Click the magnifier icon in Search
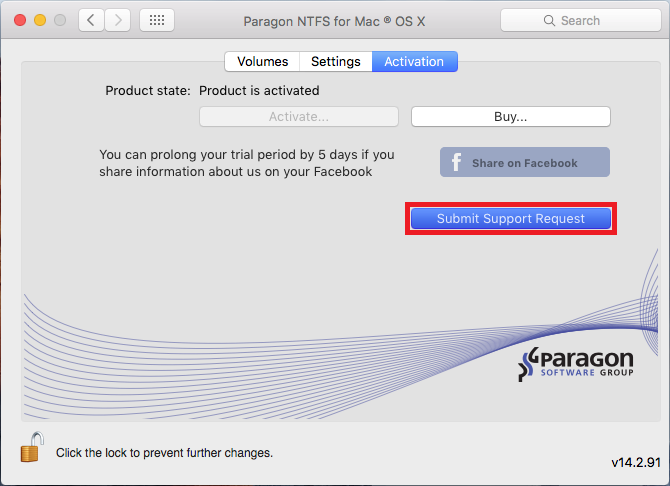The width and height of the screenshot is (670, 486). [x=549, y=21]
